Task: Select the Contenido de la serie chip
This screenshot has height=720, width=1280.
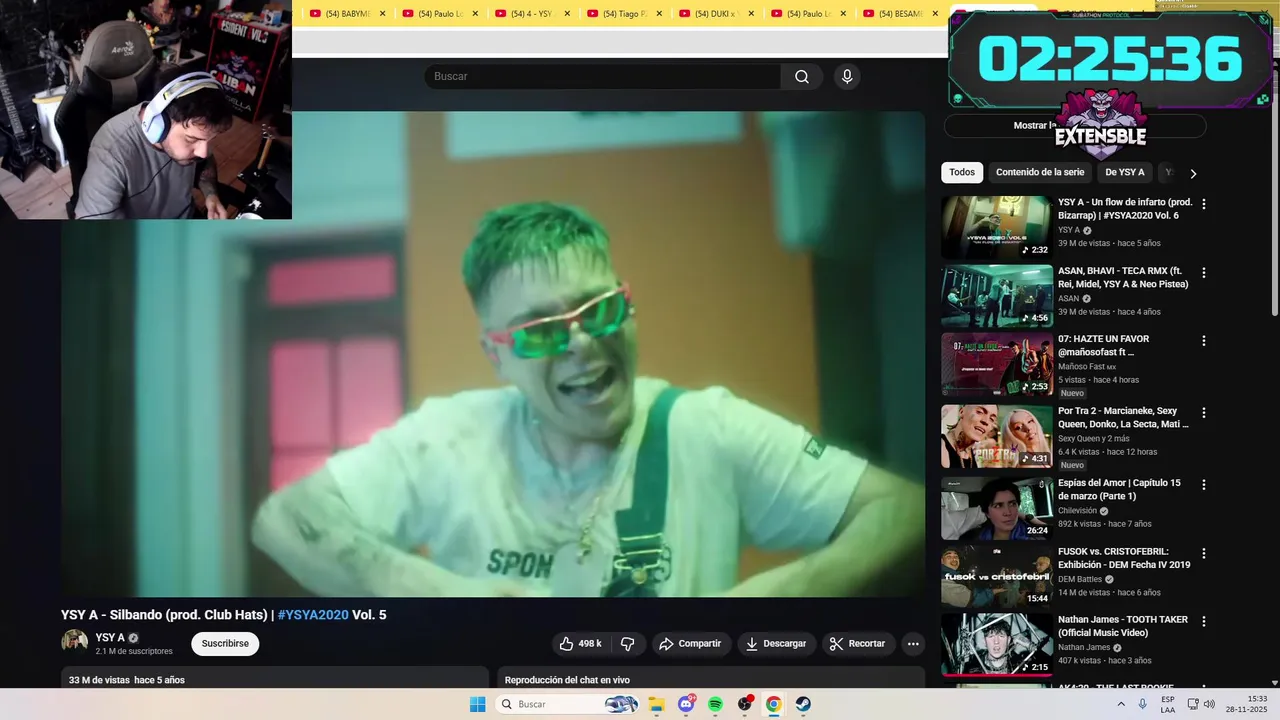Action: pyautogui.click(x=1040, y=172)
